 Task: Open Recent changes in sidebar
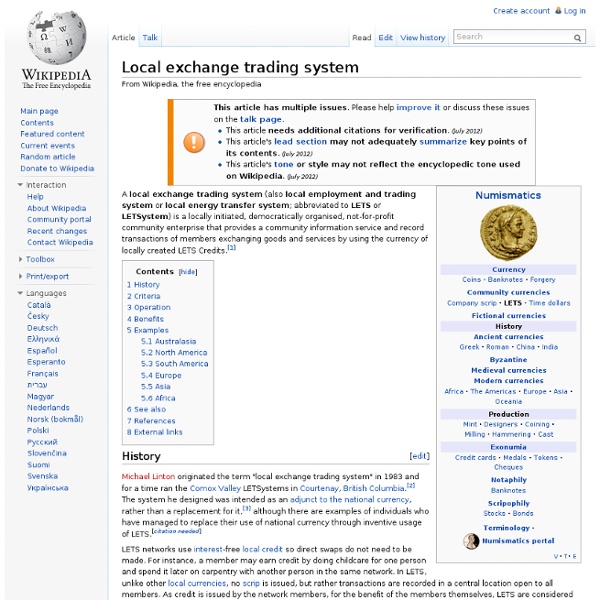(x=57, y=231)
